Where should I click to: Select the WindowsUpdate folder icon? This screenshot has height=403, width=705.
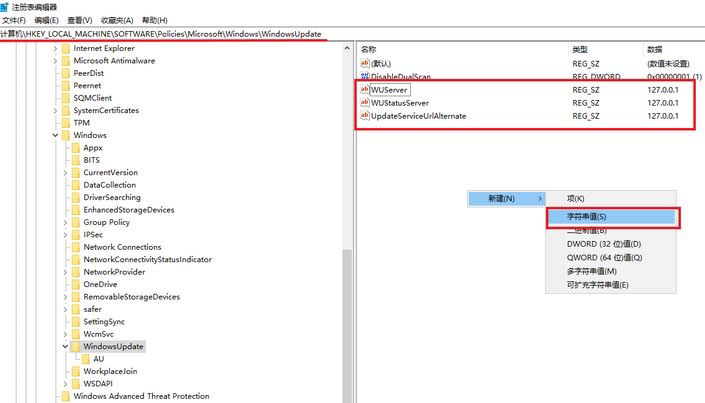[x=76, y=346]
